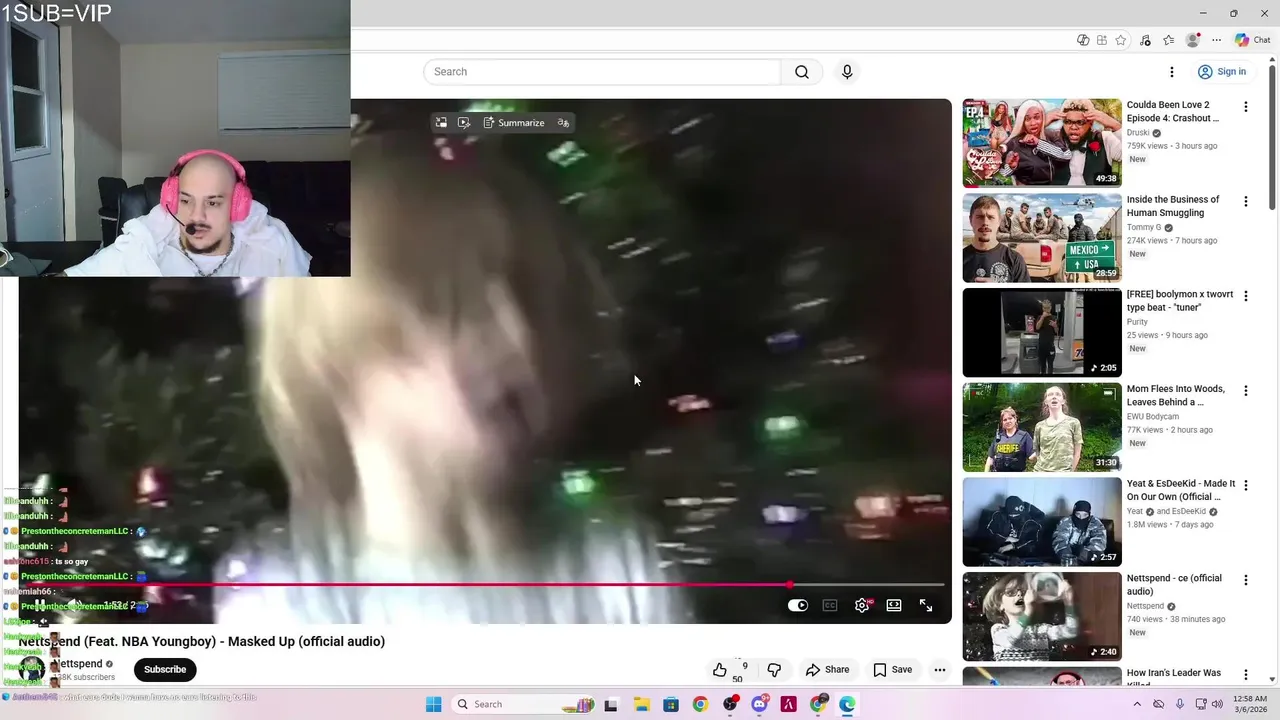Image resolution: width=1280 pixels, height=720 pixels.
Task: Click the overlapping-circles icon in Edge address bar
Action: coord(1083,40)
